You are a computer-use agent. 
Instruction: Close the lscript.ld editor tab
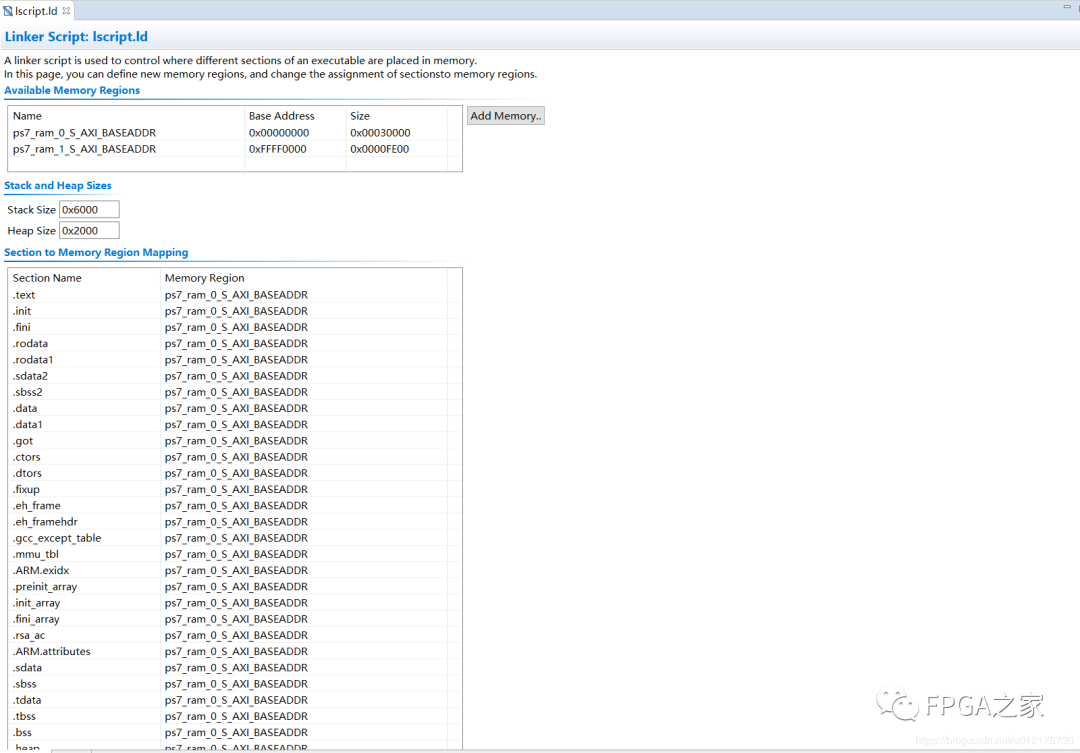(67, 11)
